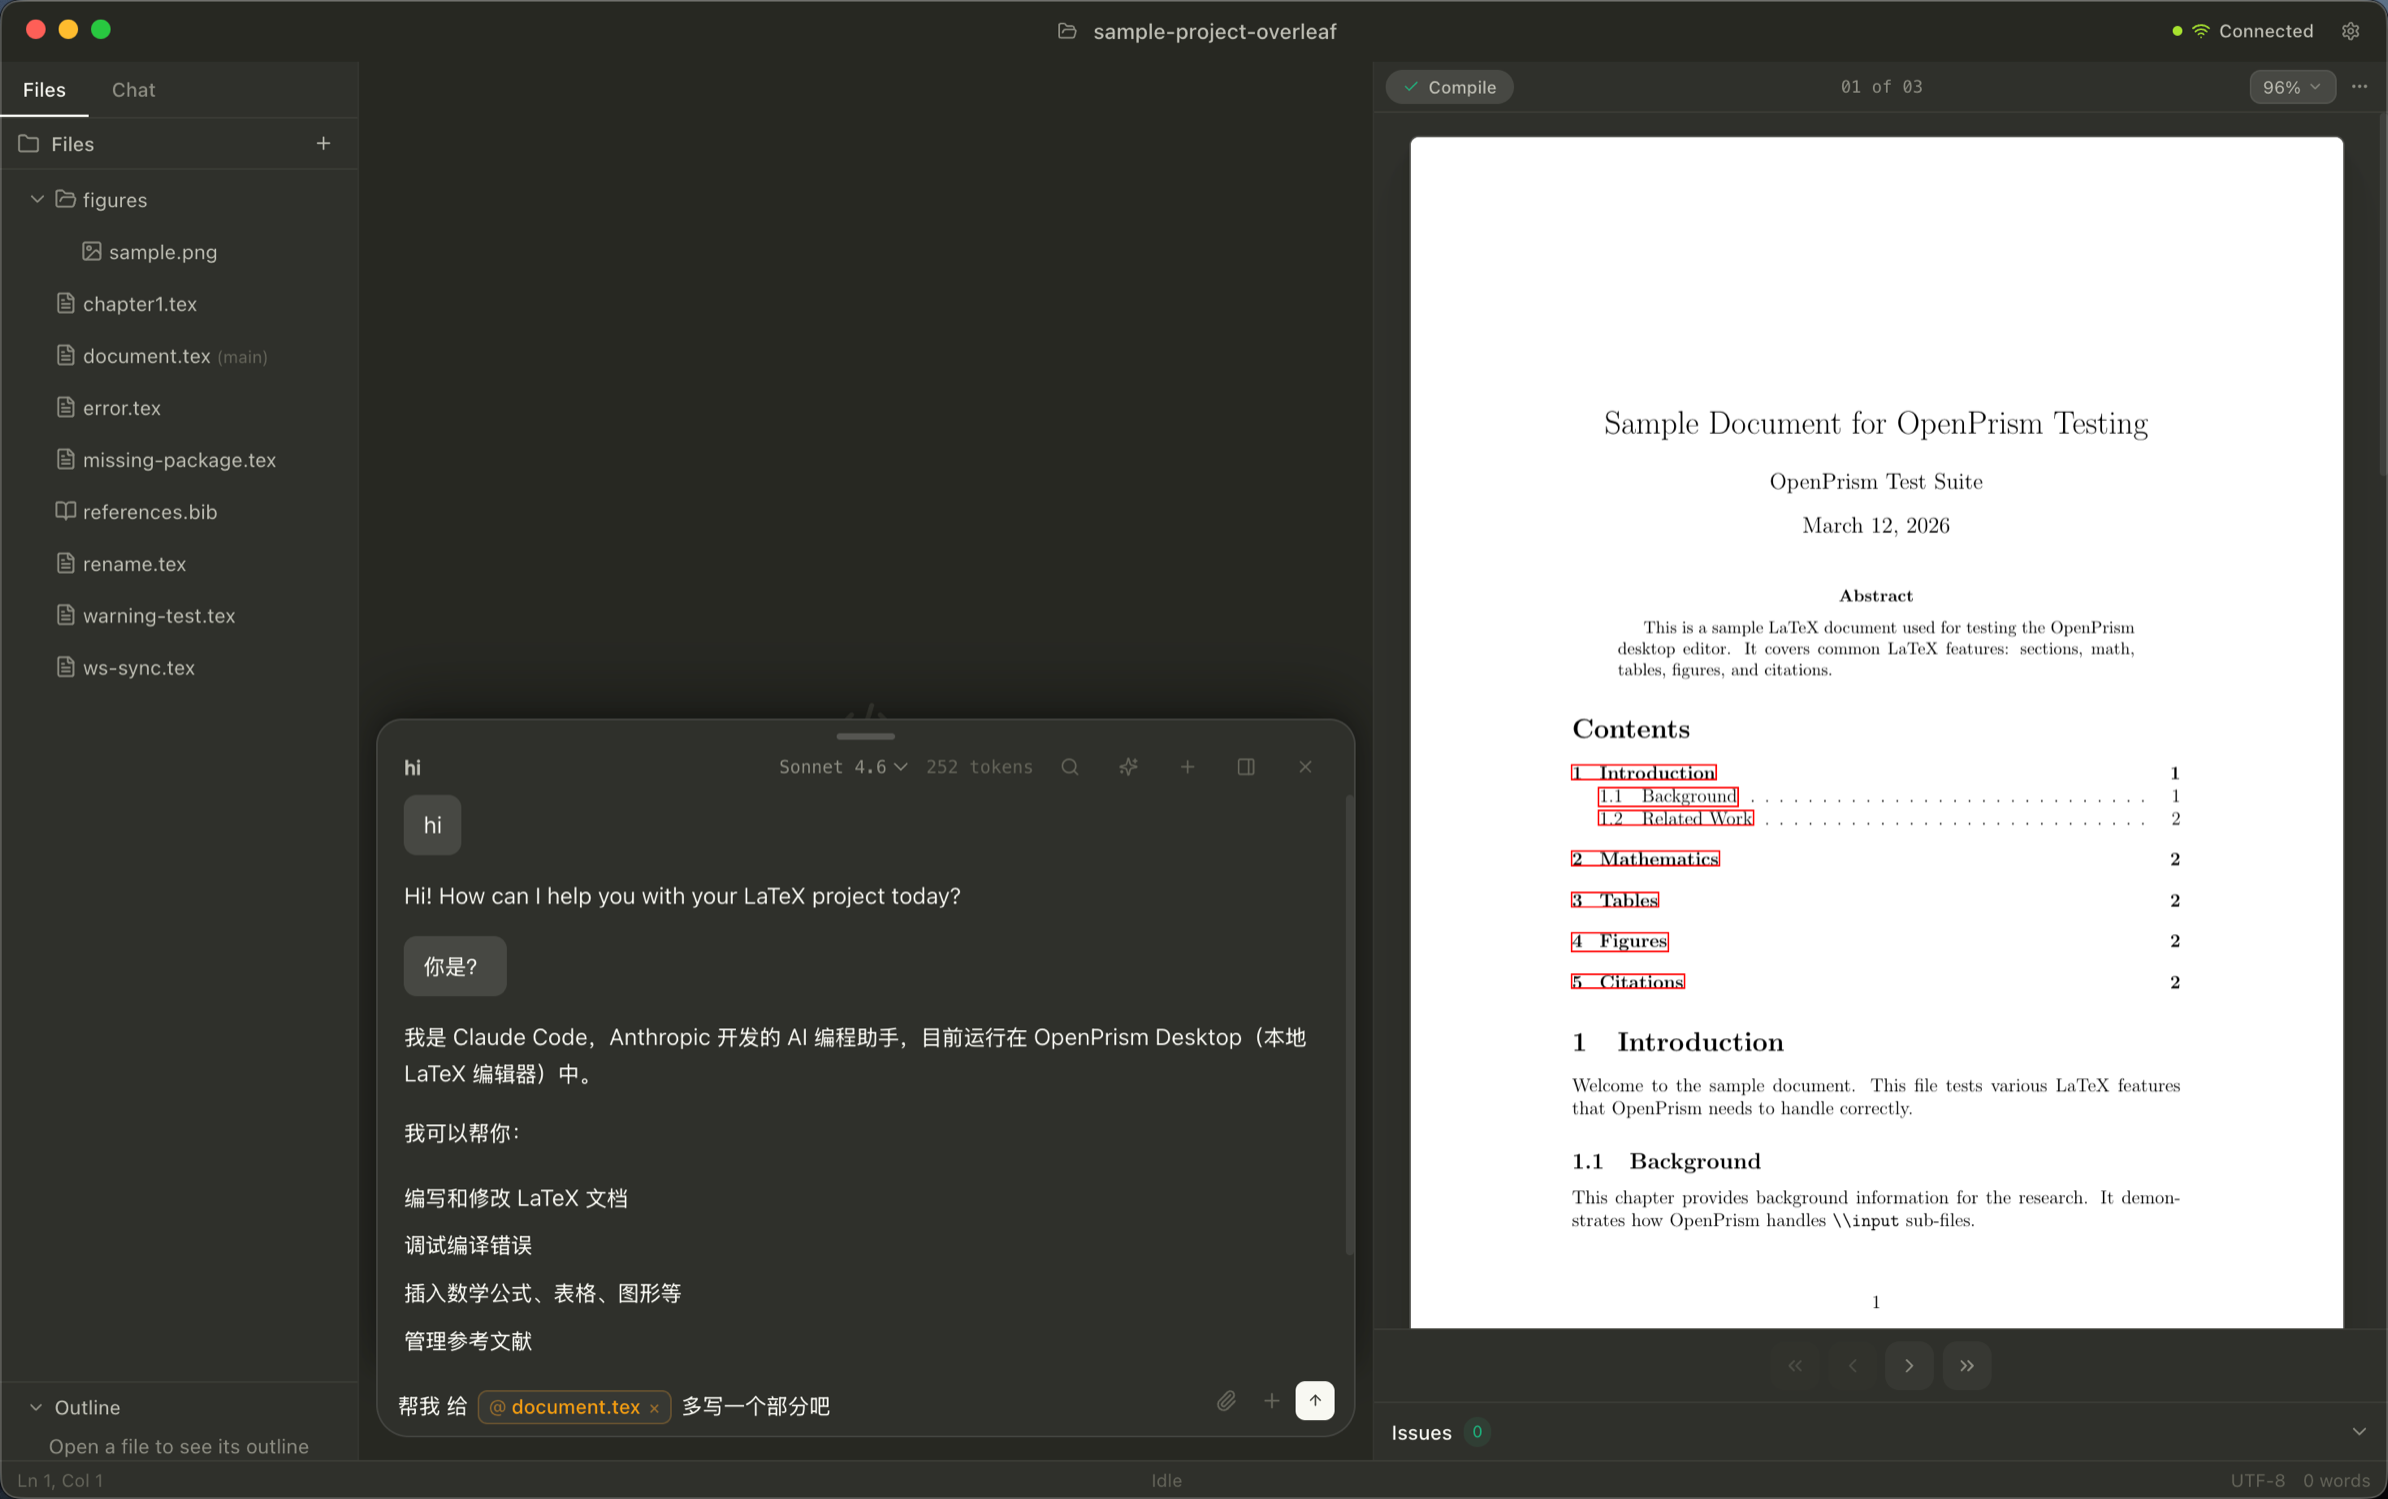The image size is (2388, 1499).
Task: Open PDF viewer more-options menu
Action: [2359, 87]
